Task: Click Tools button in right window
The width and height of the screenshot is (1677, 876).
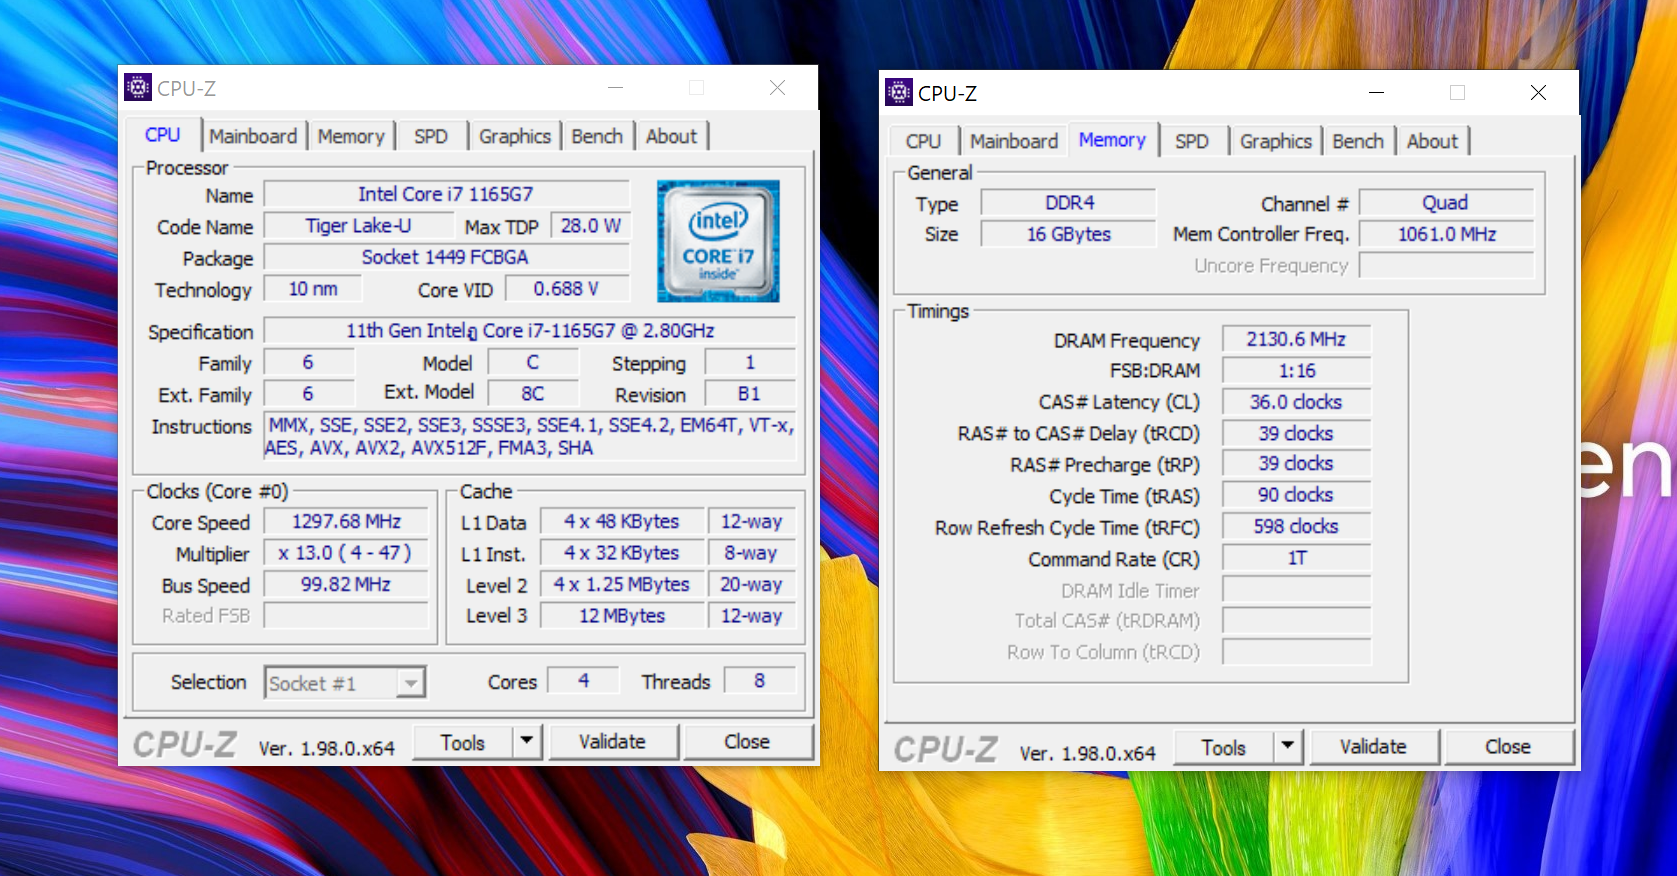Action: 1224,747
